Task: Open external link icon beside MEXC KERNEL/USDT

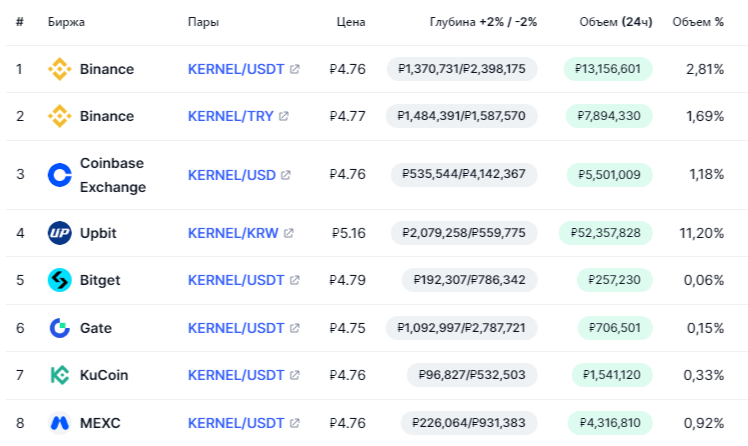Action: [295, 423]
